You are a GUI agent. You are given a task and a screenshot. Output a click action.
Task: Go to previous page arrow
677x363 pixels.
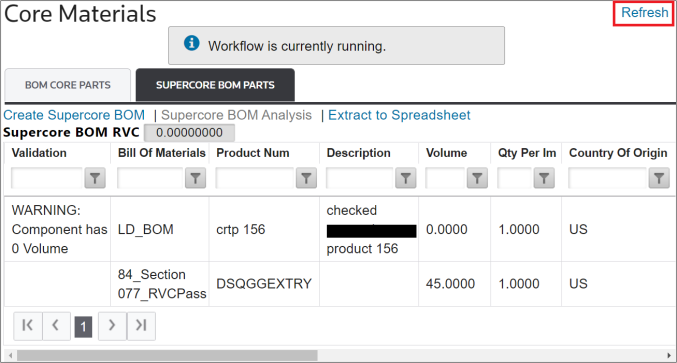56,325
